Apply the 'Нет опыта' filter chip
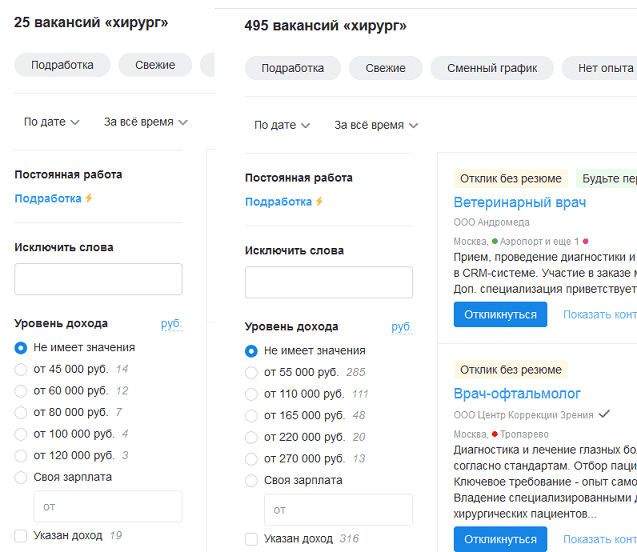 pyautogui.click(x=605, y=68)
